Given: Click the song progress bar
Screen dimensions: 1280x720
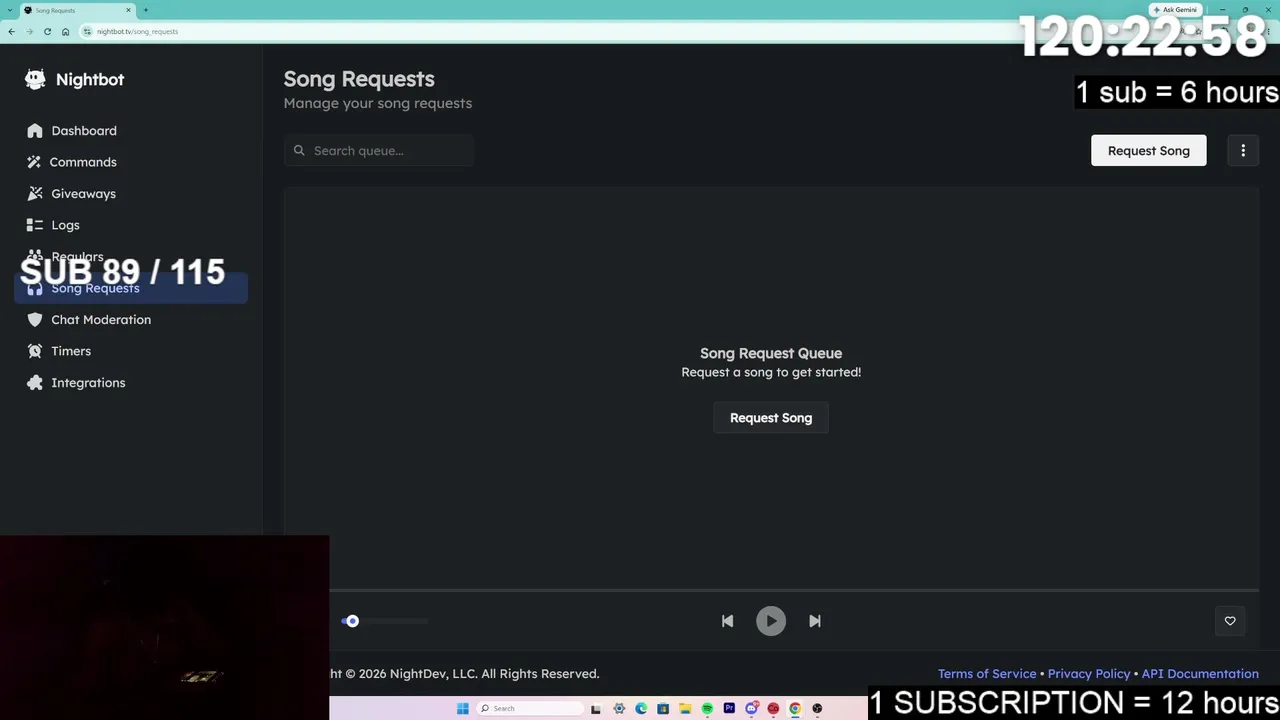Looking at the screenshot, I should [x=794, y=590].
